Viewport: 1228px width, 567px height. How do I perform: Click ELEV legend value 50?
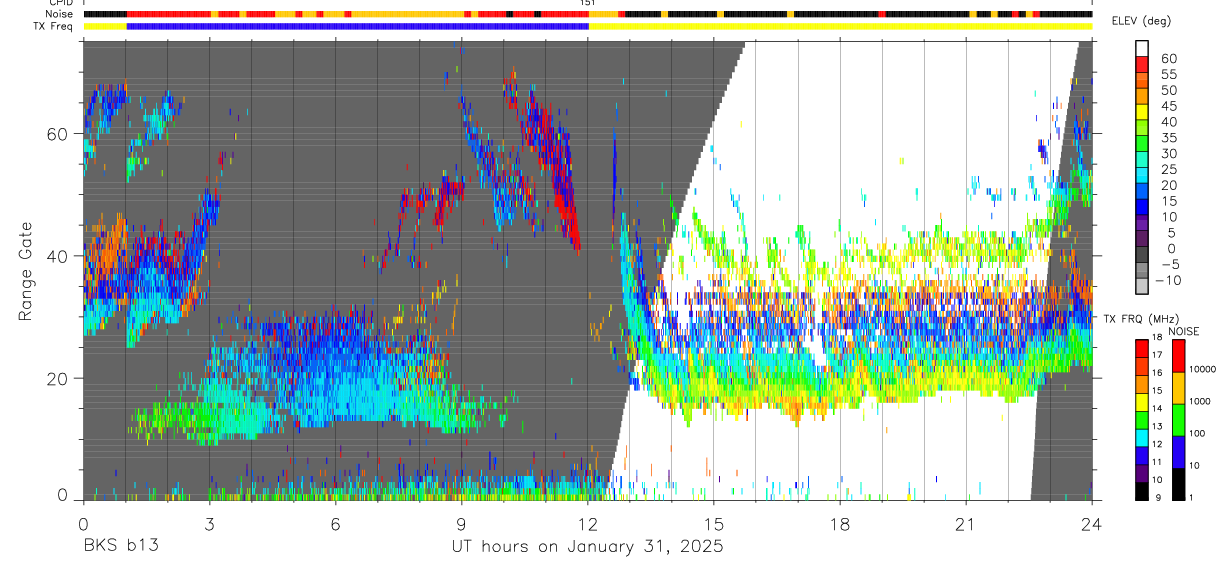[x=1168, y=91]
